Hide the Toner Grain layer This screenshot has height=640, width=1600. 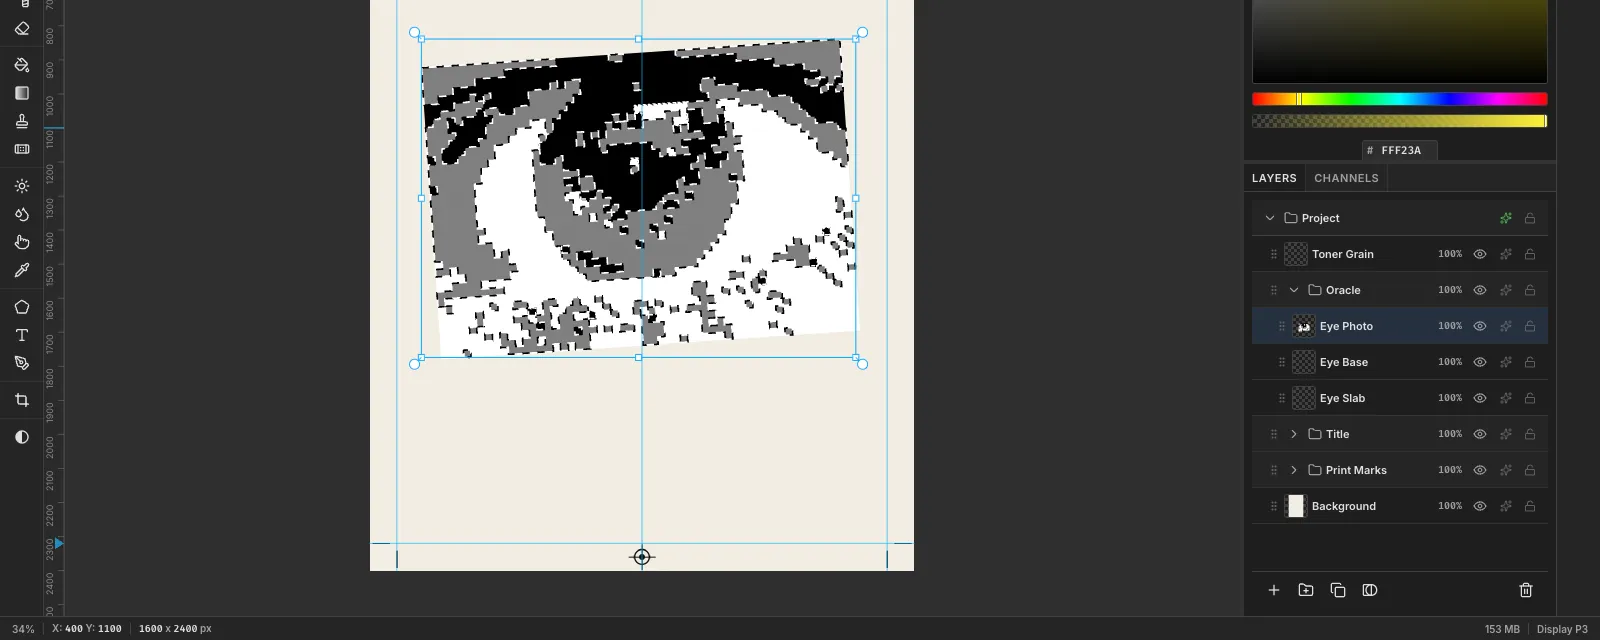pyautogui.click(x=1480, y=254)
